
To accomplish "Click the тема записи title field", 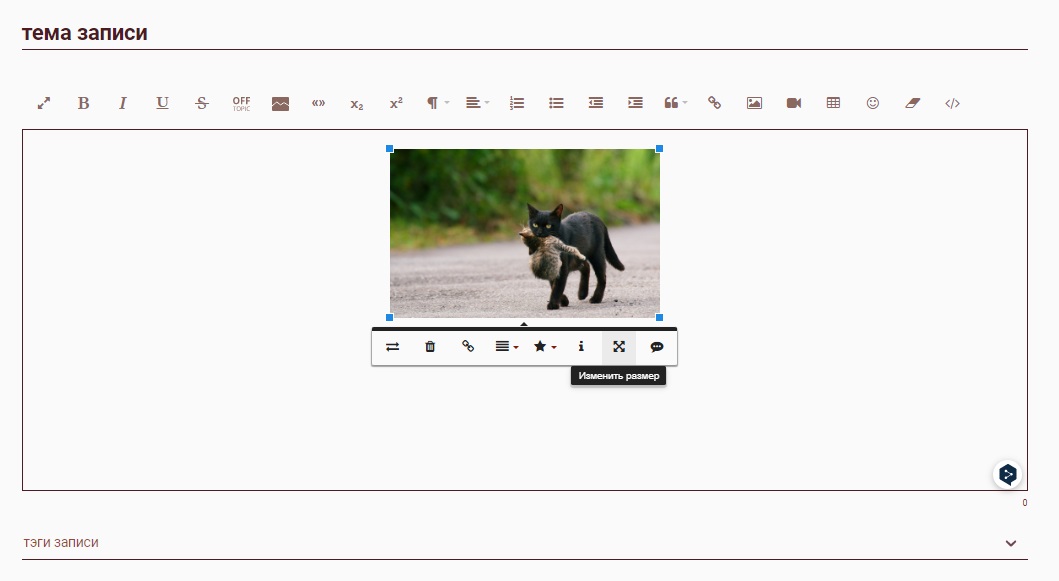I will 525,32.
